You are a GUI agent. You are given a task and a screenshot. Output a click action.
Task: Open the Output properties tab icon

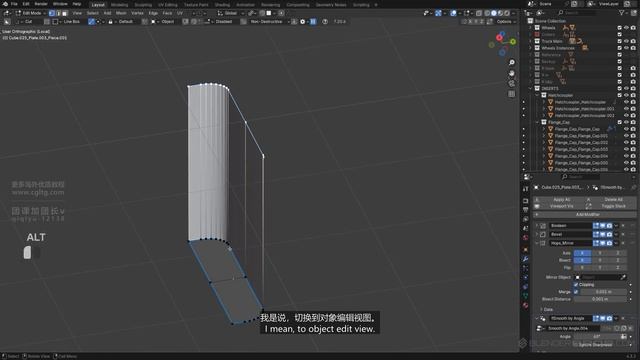click(x=526, y=210)
